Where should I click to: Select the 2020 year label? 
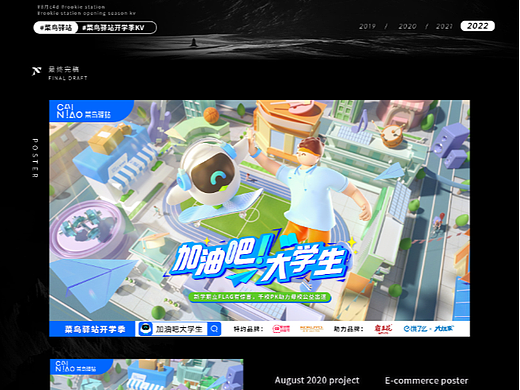click(407, 26)
